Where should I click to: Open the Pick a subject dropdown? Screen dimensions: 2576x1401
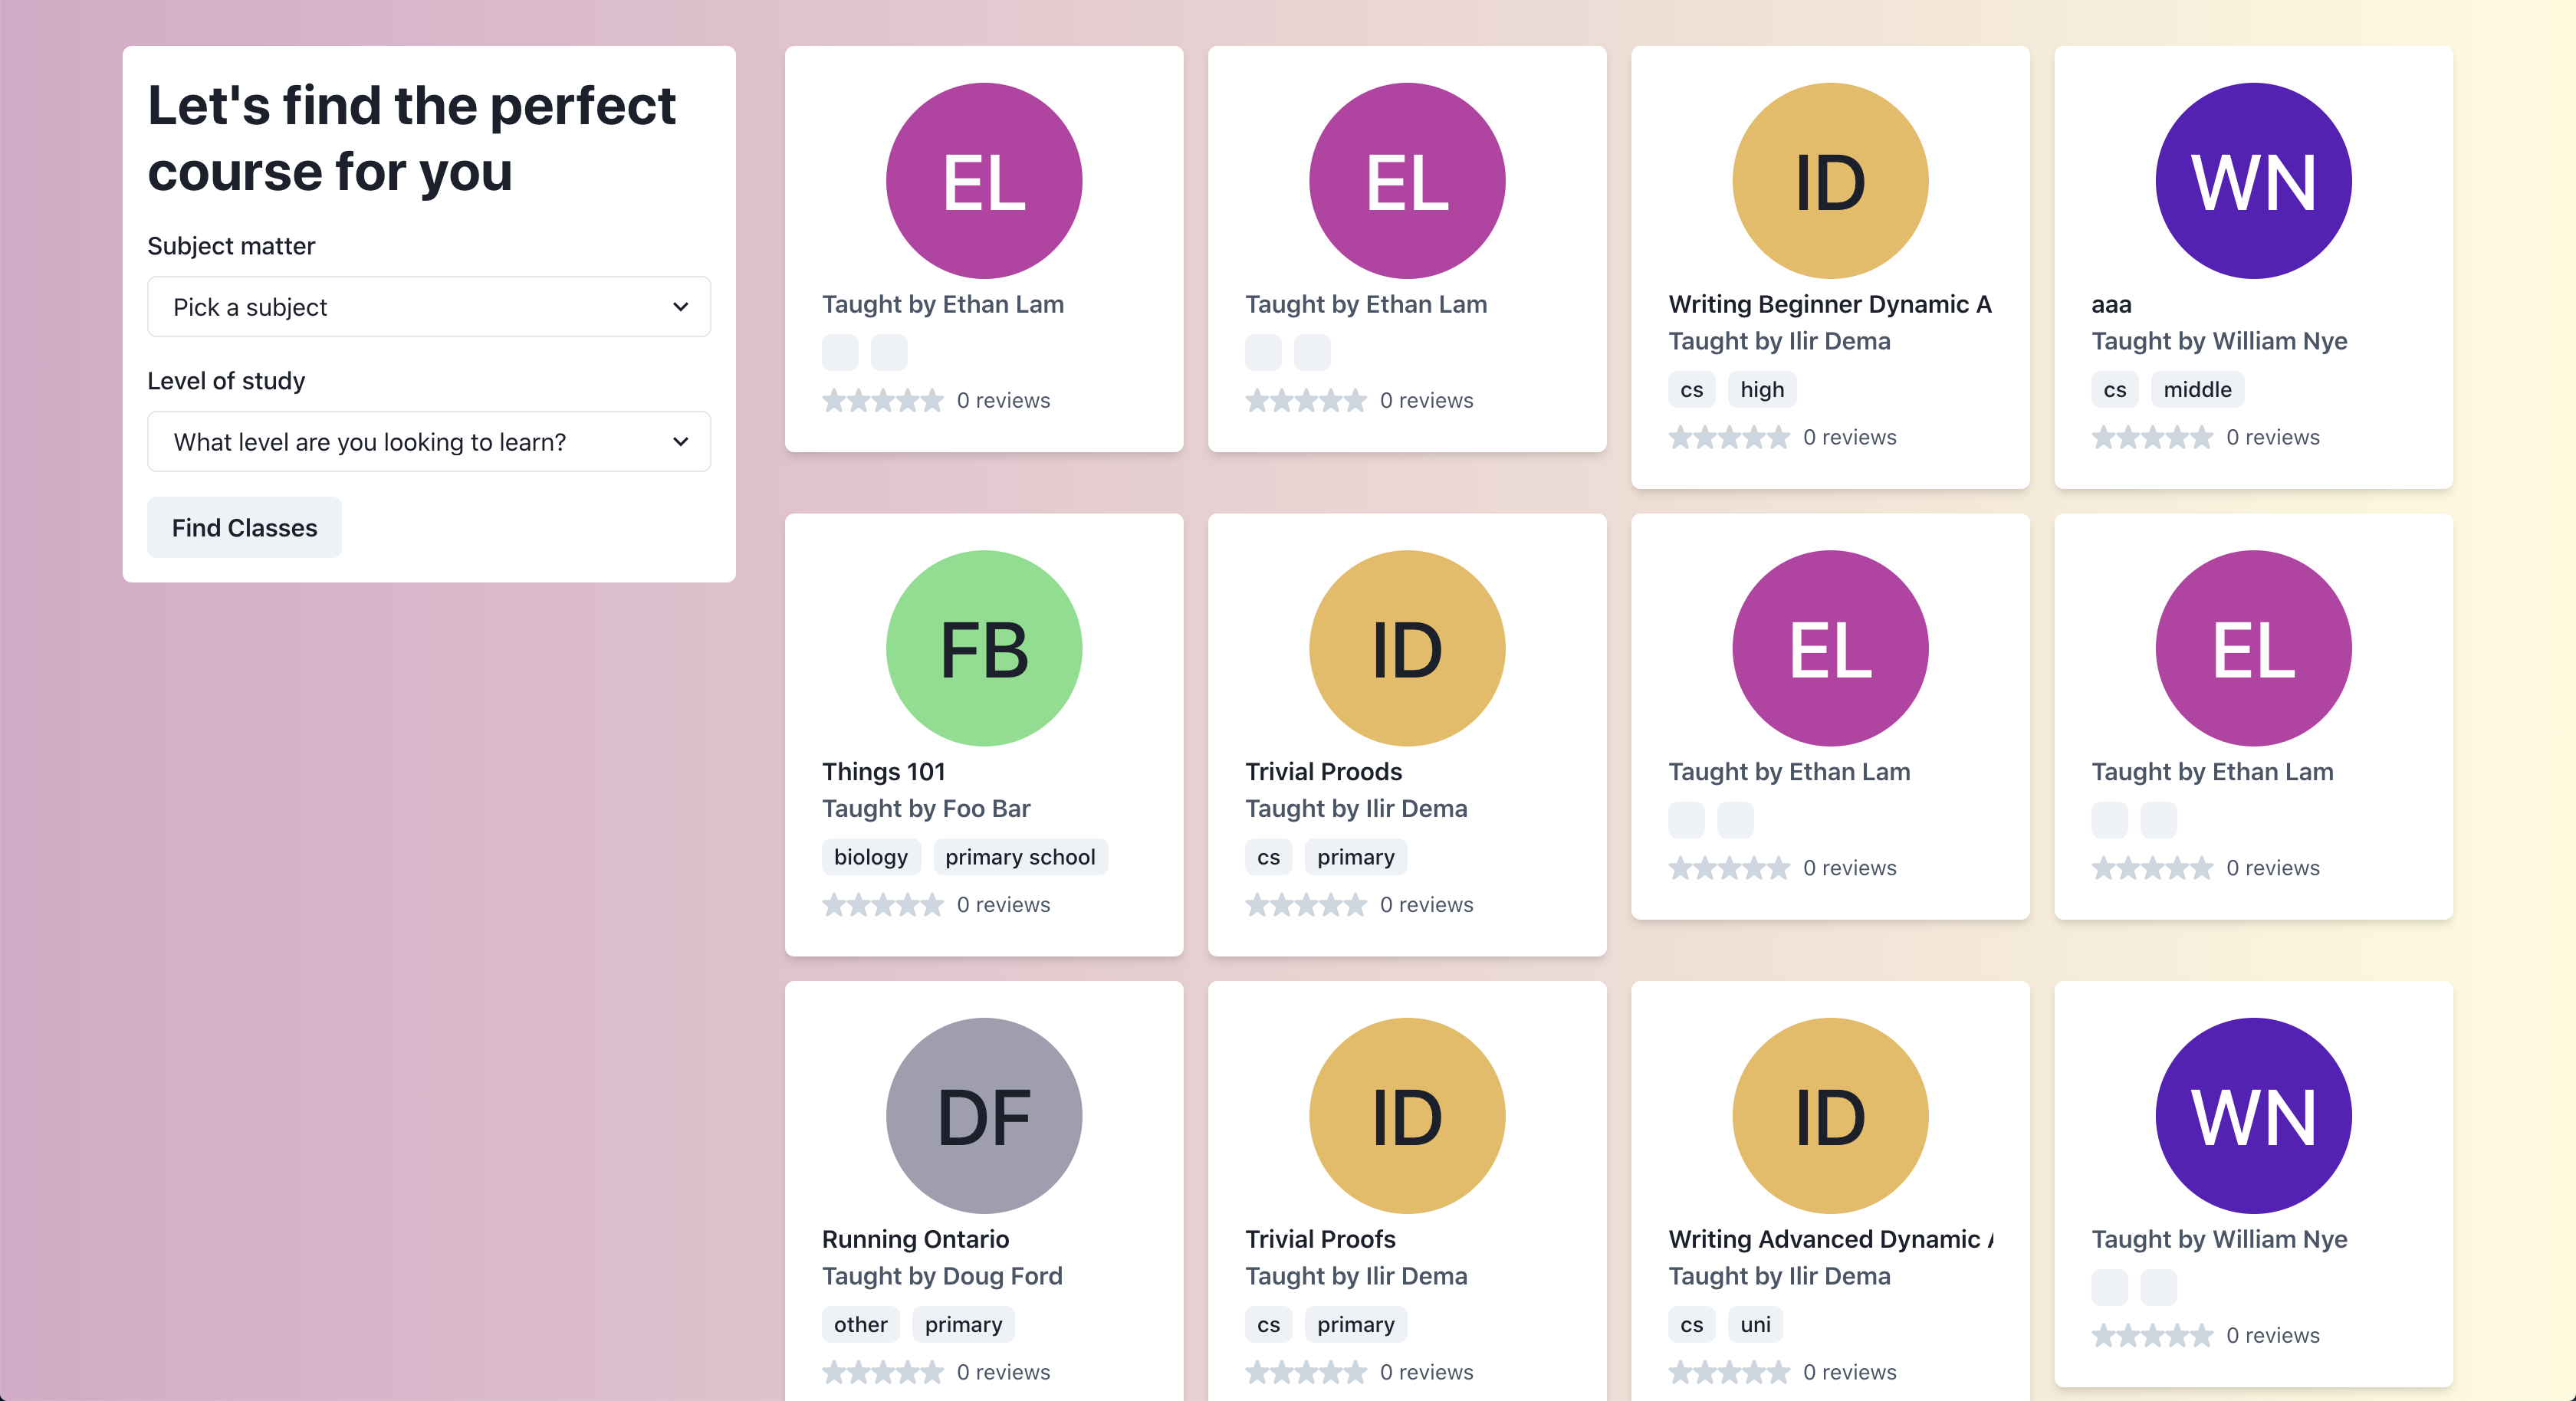[x=429, y=307]
